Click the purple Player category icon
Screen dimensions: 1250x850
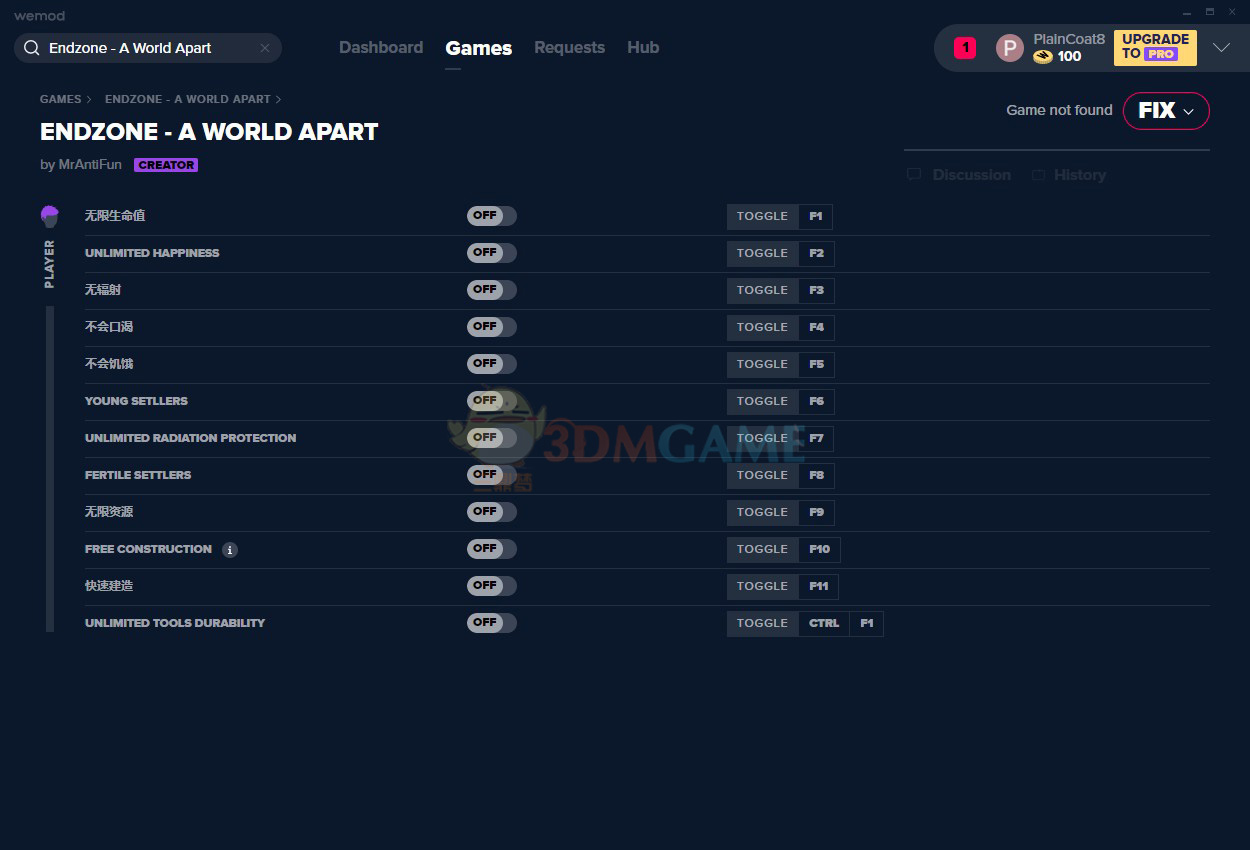coord(50,216)
